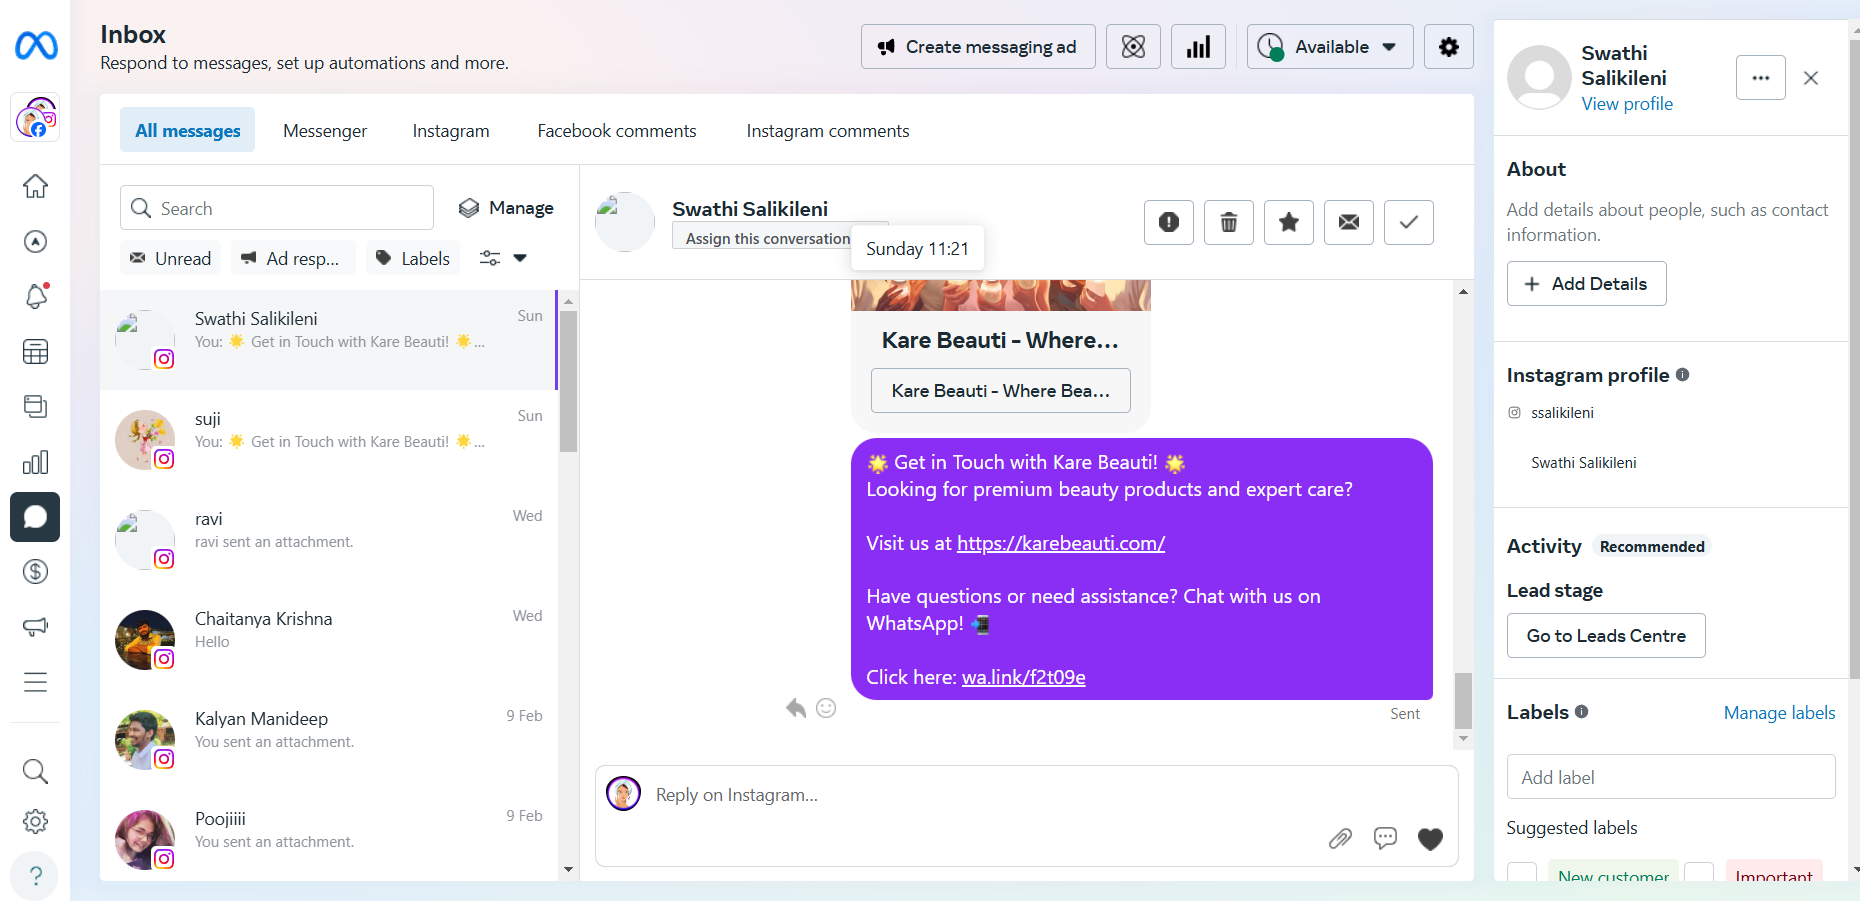The image size is (1860, 901).
Task: Tick checkbox beside New customer suggested label
Action: coord(1522,873)
